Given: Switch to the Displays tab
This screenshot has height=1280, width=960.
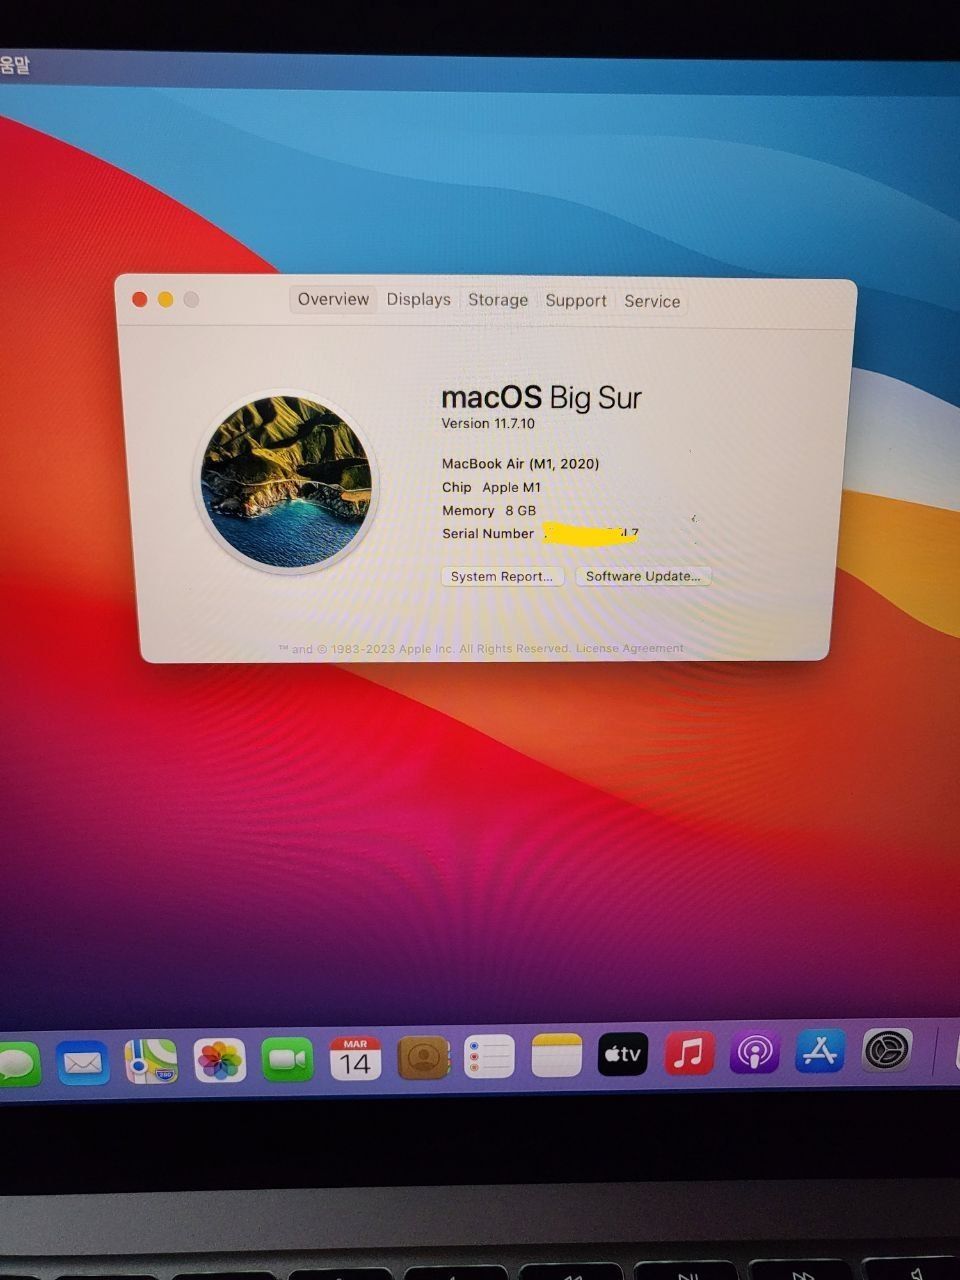Looking at the screenshot, I should pyautogui.click(x=418, y=299).
